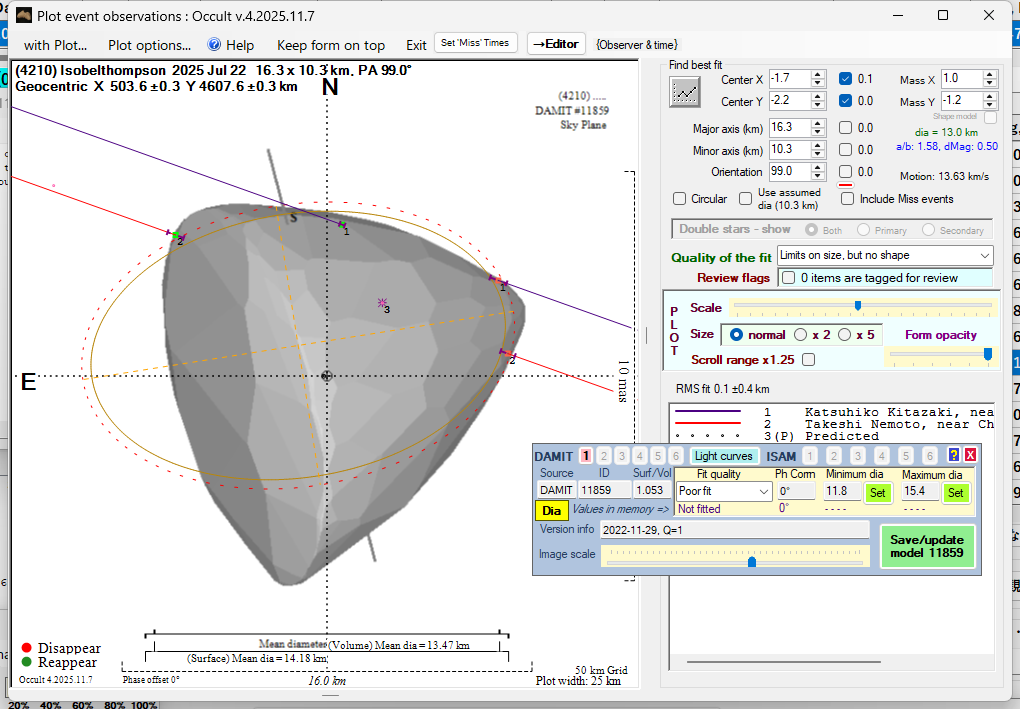Expand the Fit quality 'Poor fit' dropdown

click(x=724, y=491)
